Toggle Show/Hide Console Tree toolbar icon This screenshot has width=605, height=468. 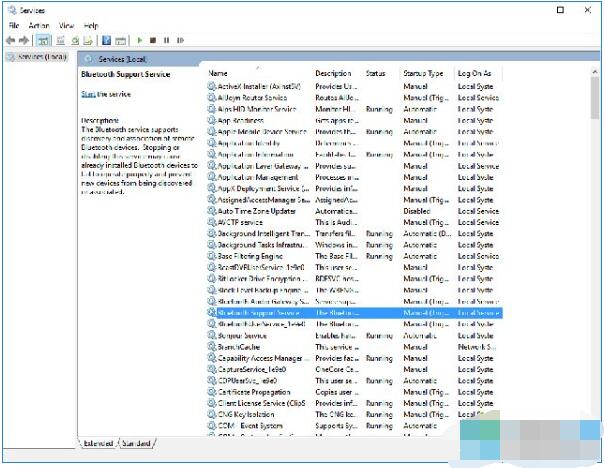tap(43, 40)
